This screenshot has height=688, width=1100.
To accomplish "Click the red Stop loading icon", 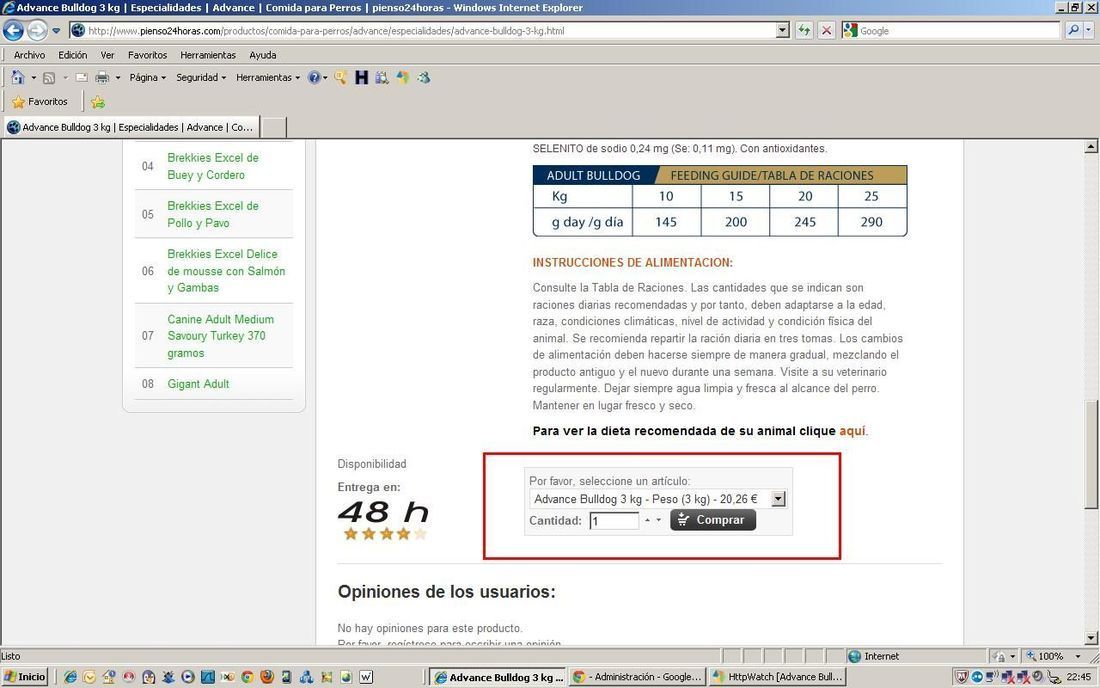I will [x=827, y=31].
